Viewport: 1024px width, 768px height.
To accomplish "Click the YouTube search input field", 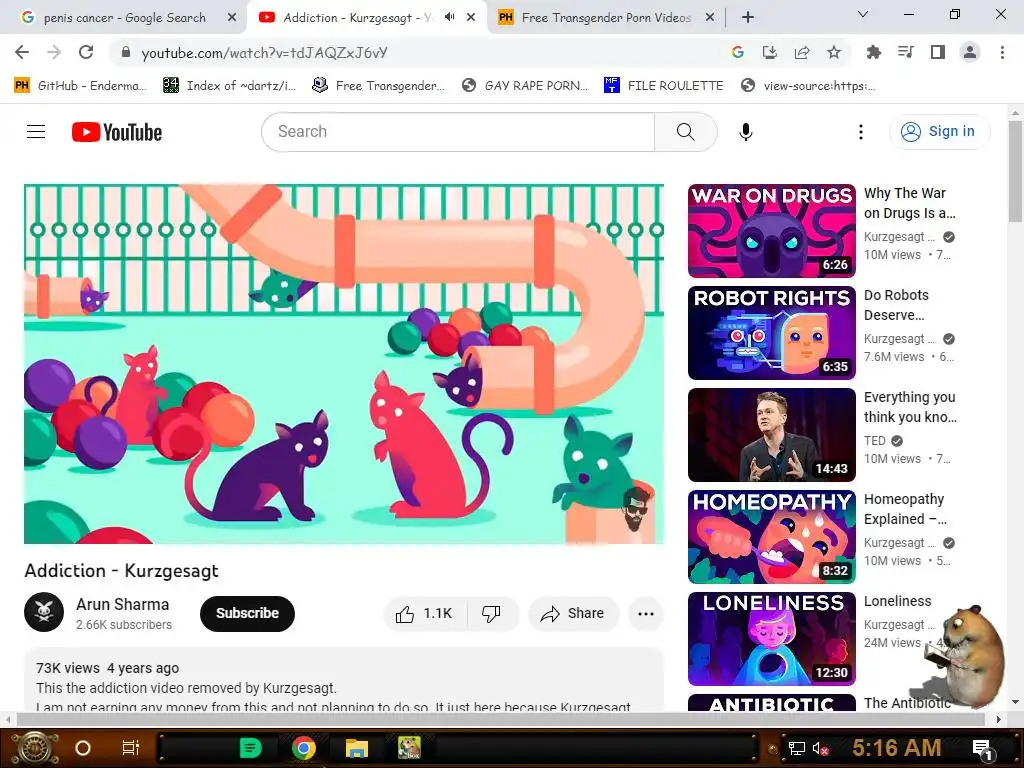I will coord(458,132).
